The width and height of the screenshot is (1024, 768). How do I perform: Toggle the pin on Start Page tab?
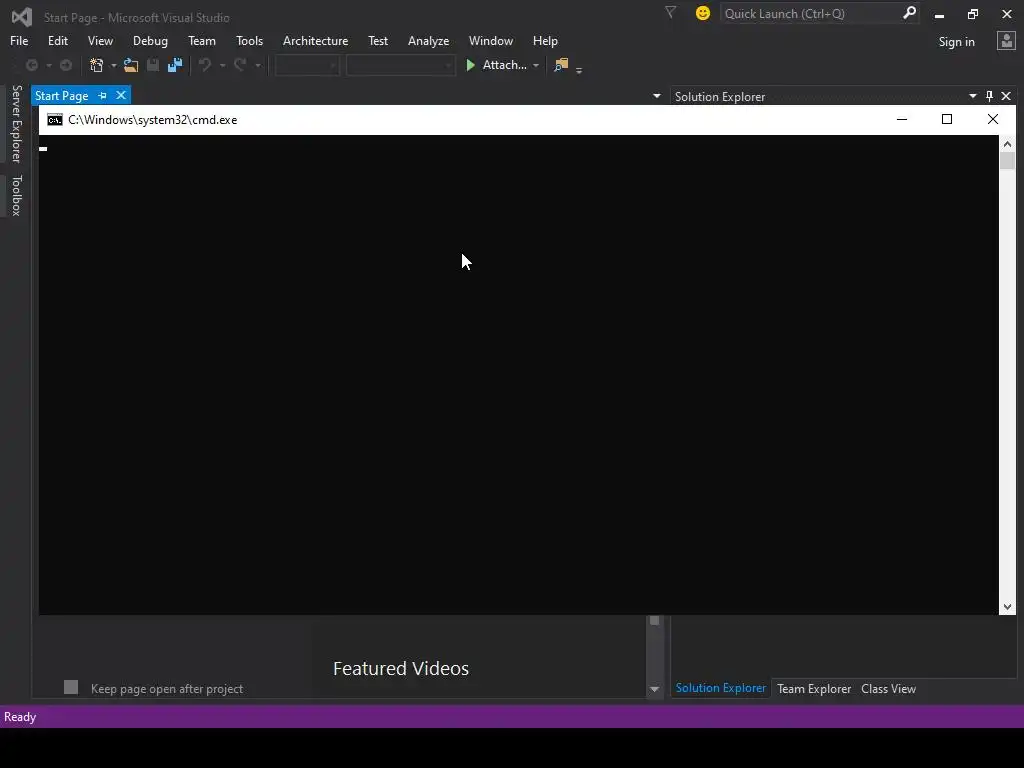pos(103,96)
